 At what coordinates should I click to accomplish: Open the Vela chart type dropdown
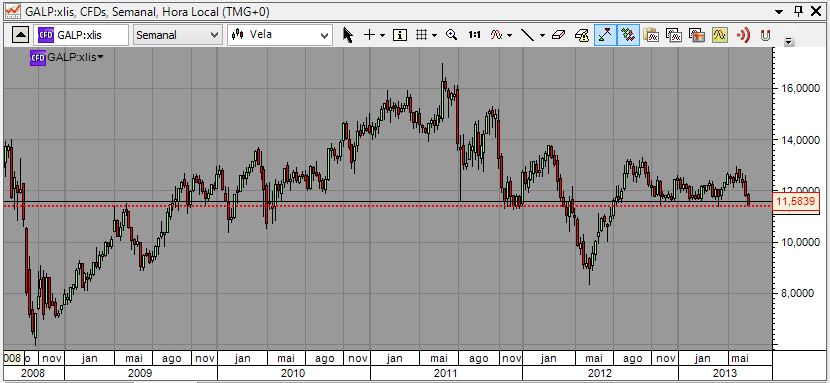pos(279,35)
